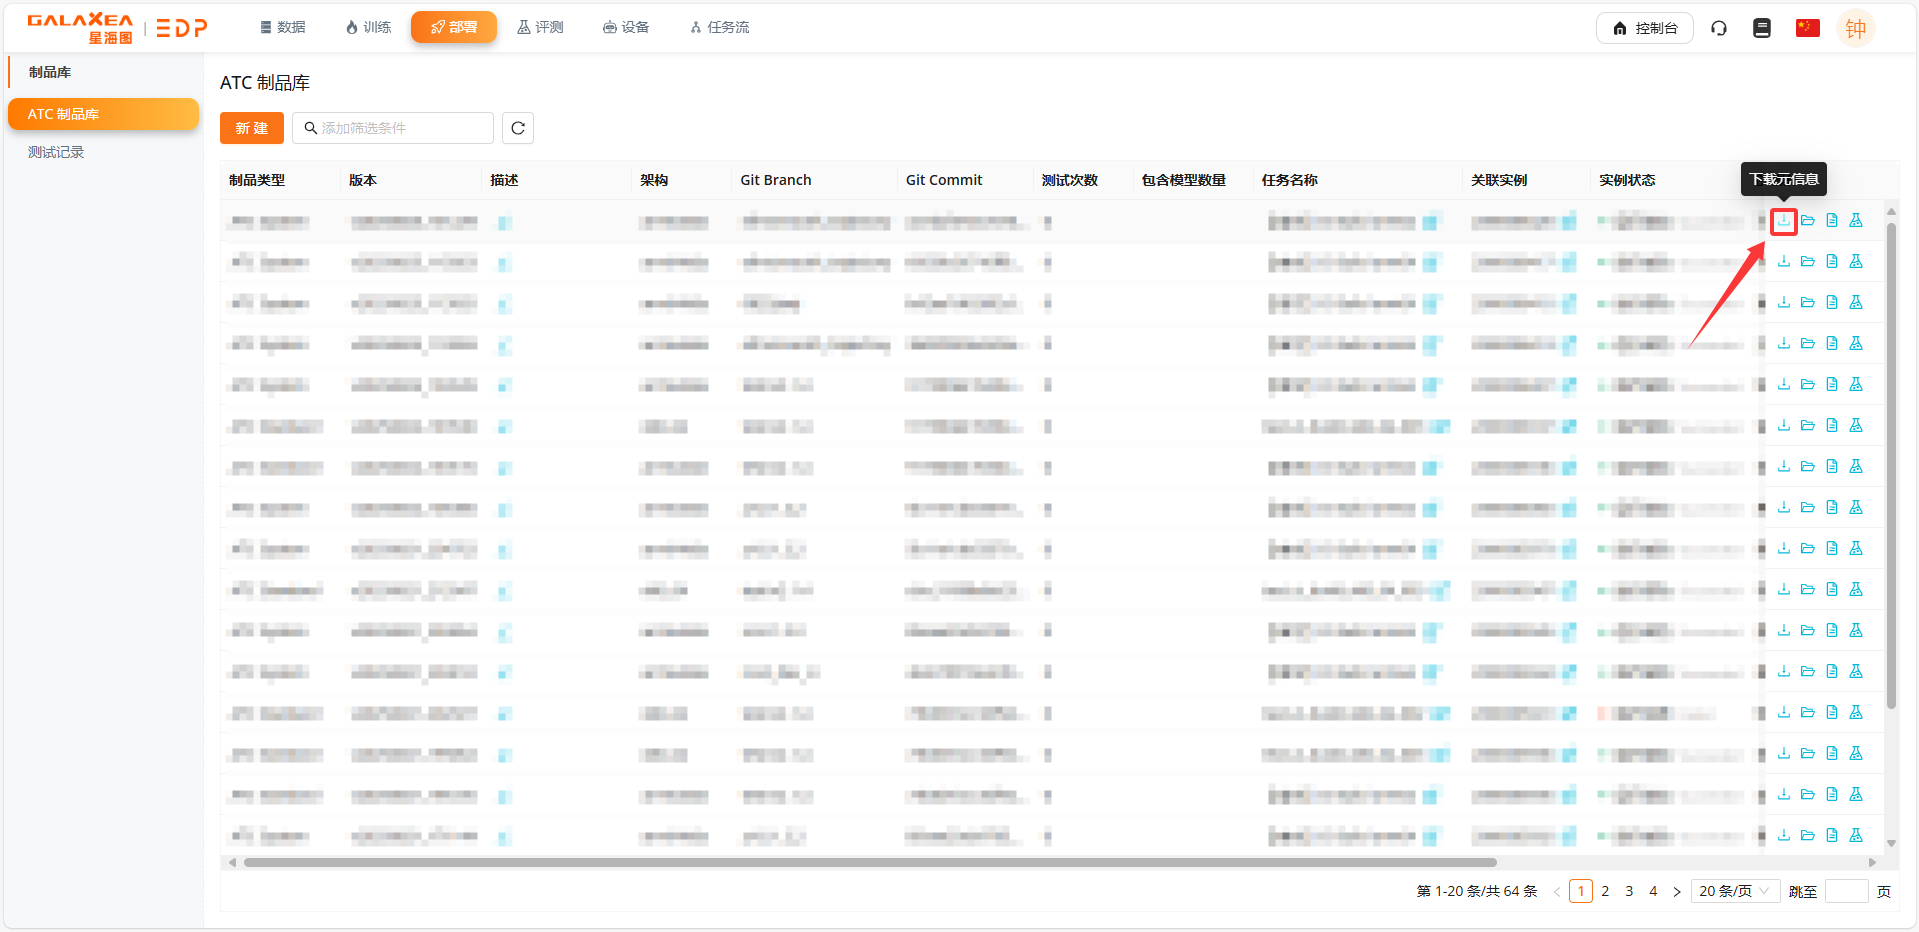The width and height of the screenshot is (1919, 932).
Task: Go to page 3 in pagination
Action: (x=1629, y=891)
